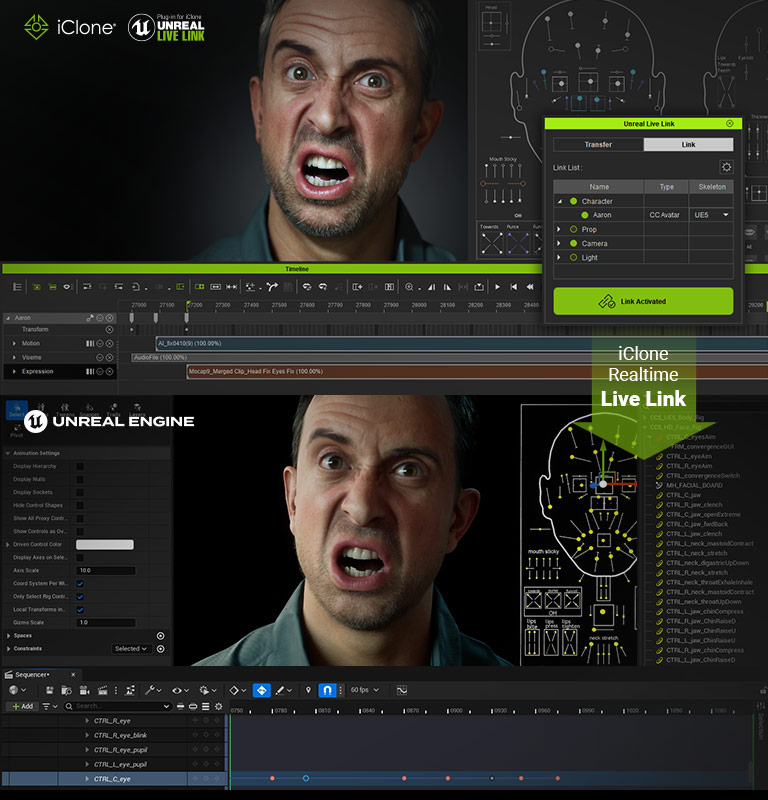Screen dimensions: 768x800
Task: Enable the Display Hierarchy checkbox
Action: click(80, 466)
